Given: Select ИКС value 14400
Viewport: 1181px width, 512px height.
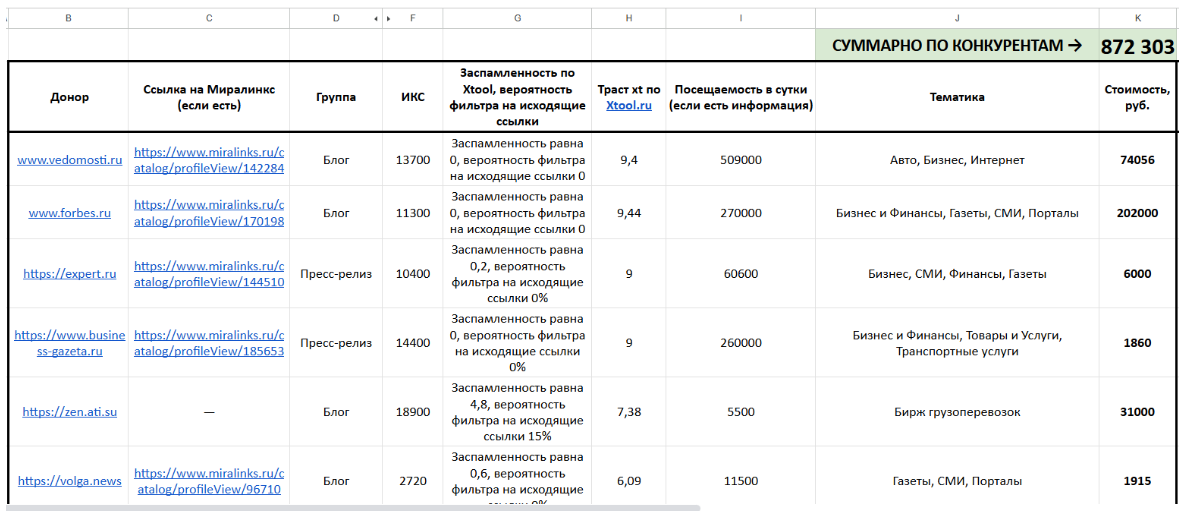Looking at the screenshot, I should click(413, 343).
